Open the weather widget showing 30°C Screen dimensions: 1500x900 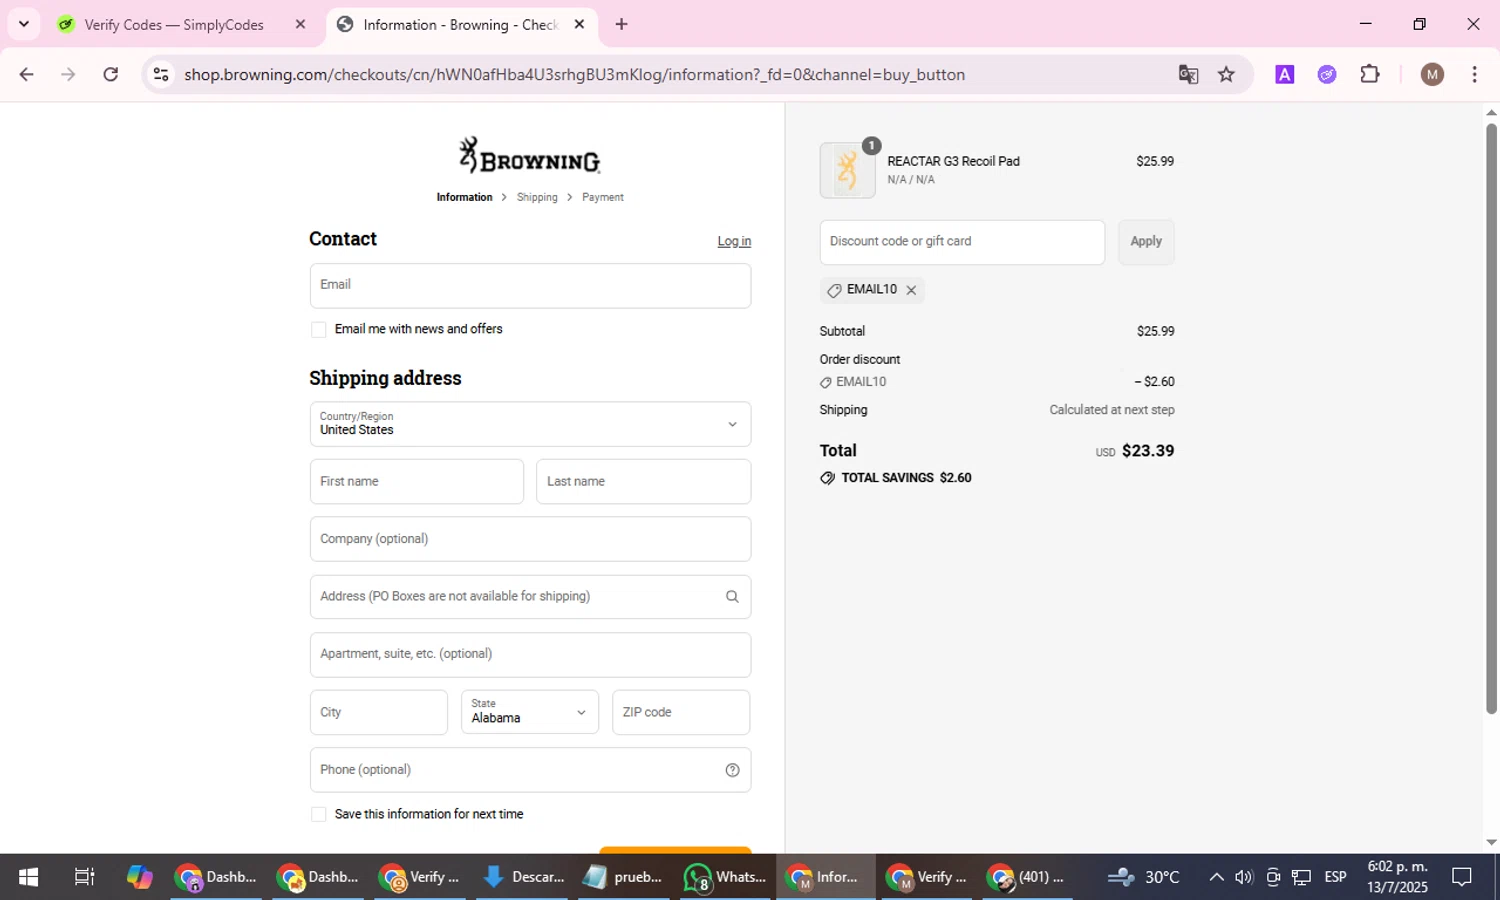(x=1144, y=877)
